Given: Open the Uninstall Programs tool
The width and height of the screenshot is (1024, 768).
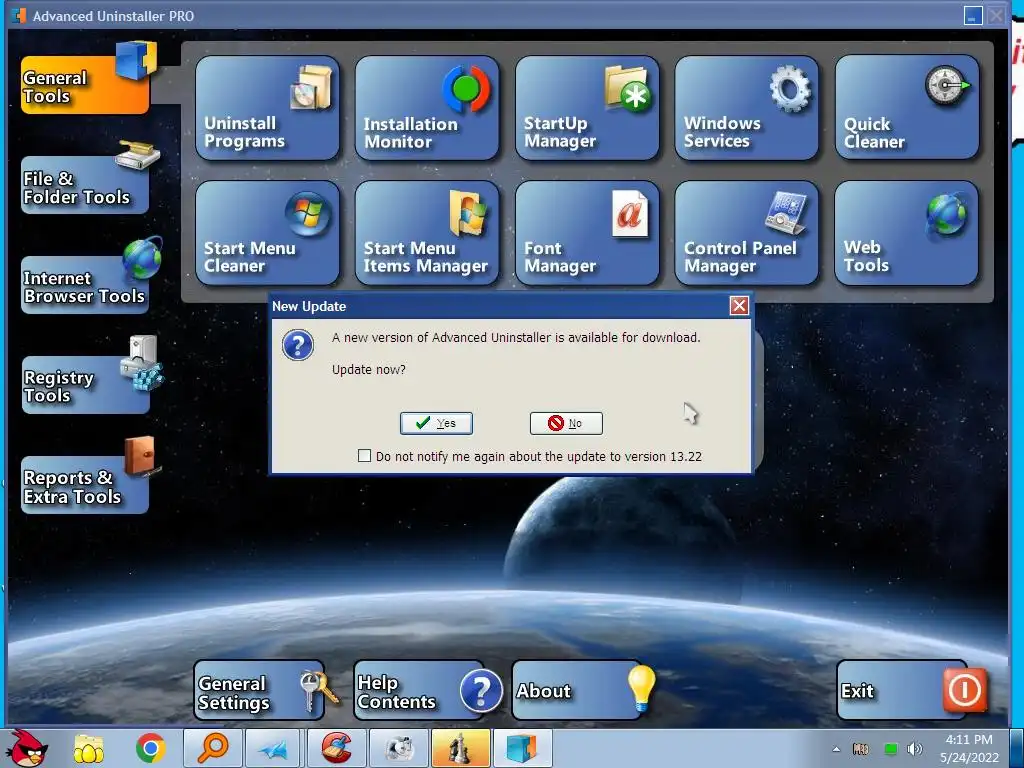Looking at the screenshot, I should [267, 108].
